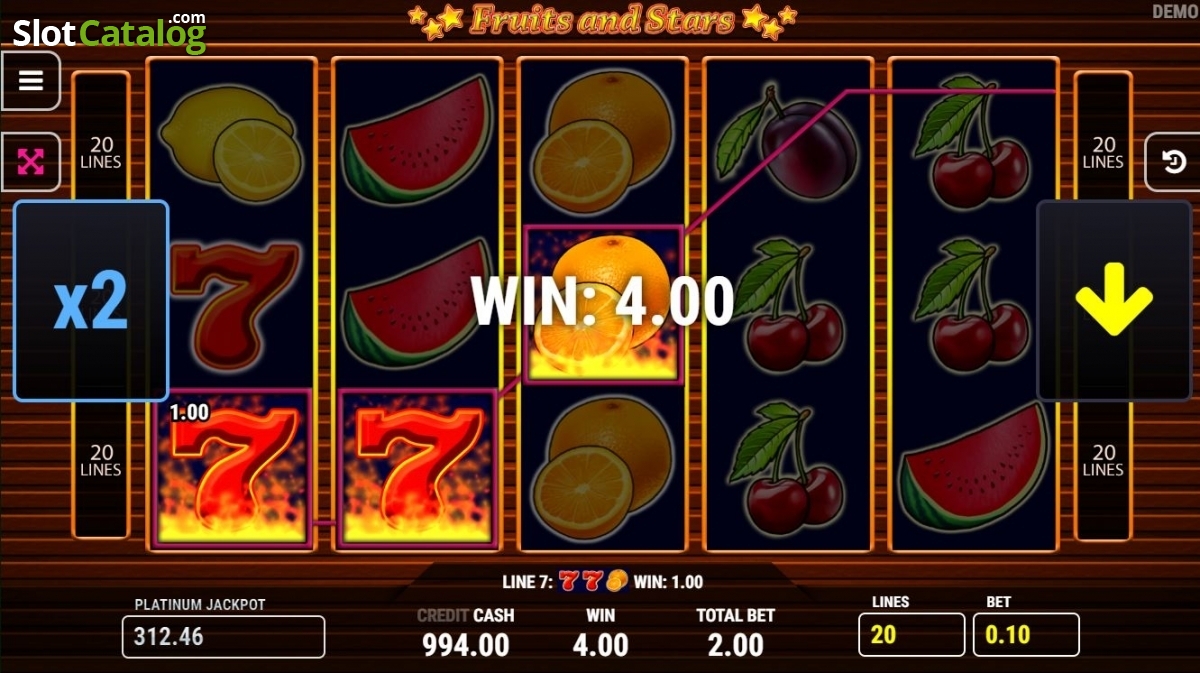Screen dimensions: 1200x673
Task: Click the yellow down arrow spin button
Action: 1114,300
